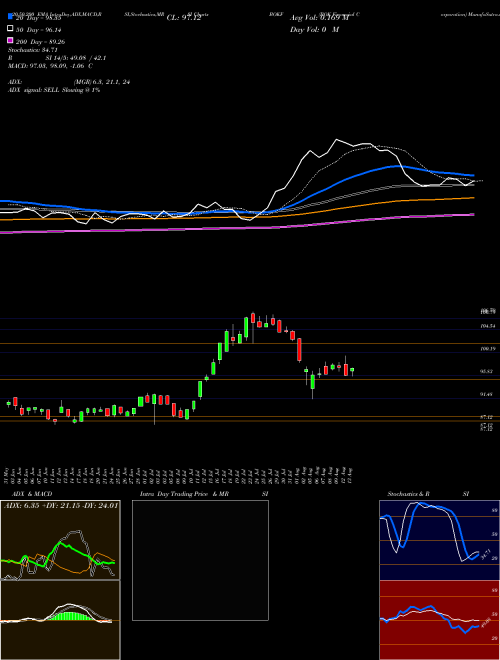The width and height of the screenshot is (500, 660).
Task: Open the ADX indicator chart thumbnail
Action: (x=60, y=540)
